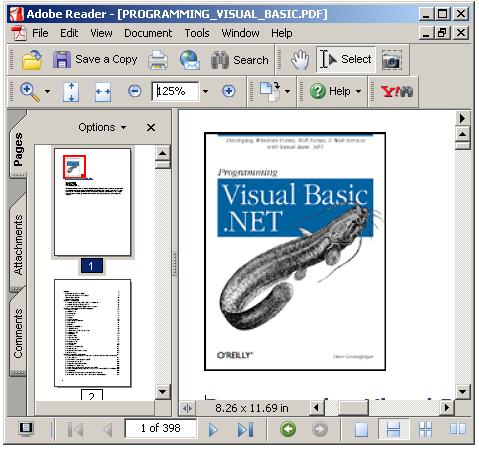The height and width of the screenshot is (451, 479).
Task: Click page size 8.26 x 11.69 in
Action: point(252,408)
